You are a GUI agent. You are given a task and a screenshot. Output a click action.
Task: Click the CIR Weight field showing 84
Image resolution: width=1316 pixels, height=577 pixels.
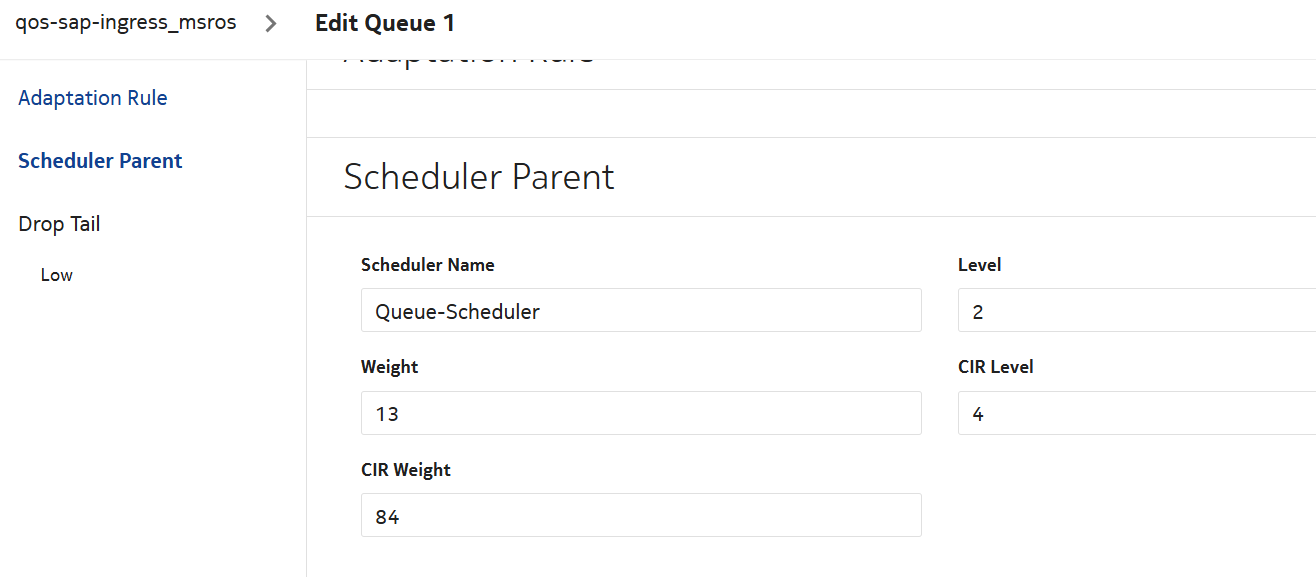coord(640,515)
